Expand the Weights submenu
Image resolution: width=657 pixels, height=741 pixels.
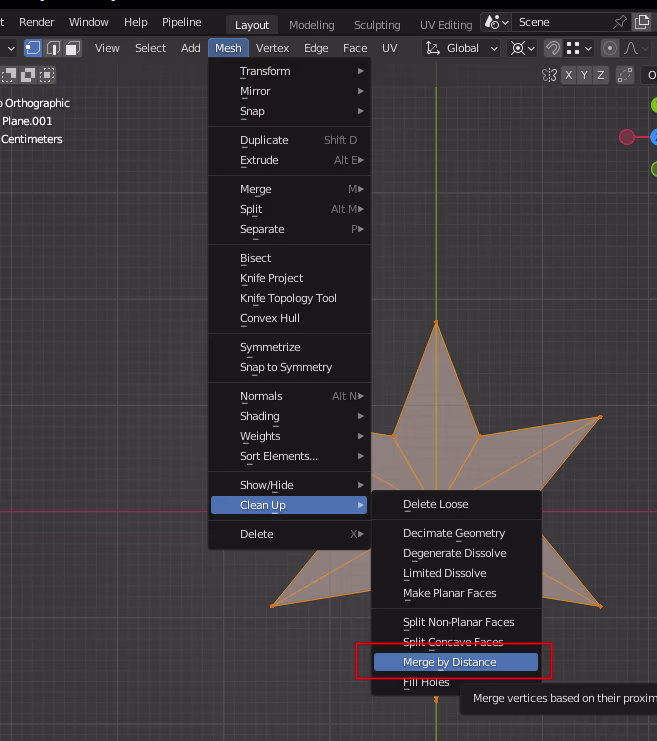point(289,436)
